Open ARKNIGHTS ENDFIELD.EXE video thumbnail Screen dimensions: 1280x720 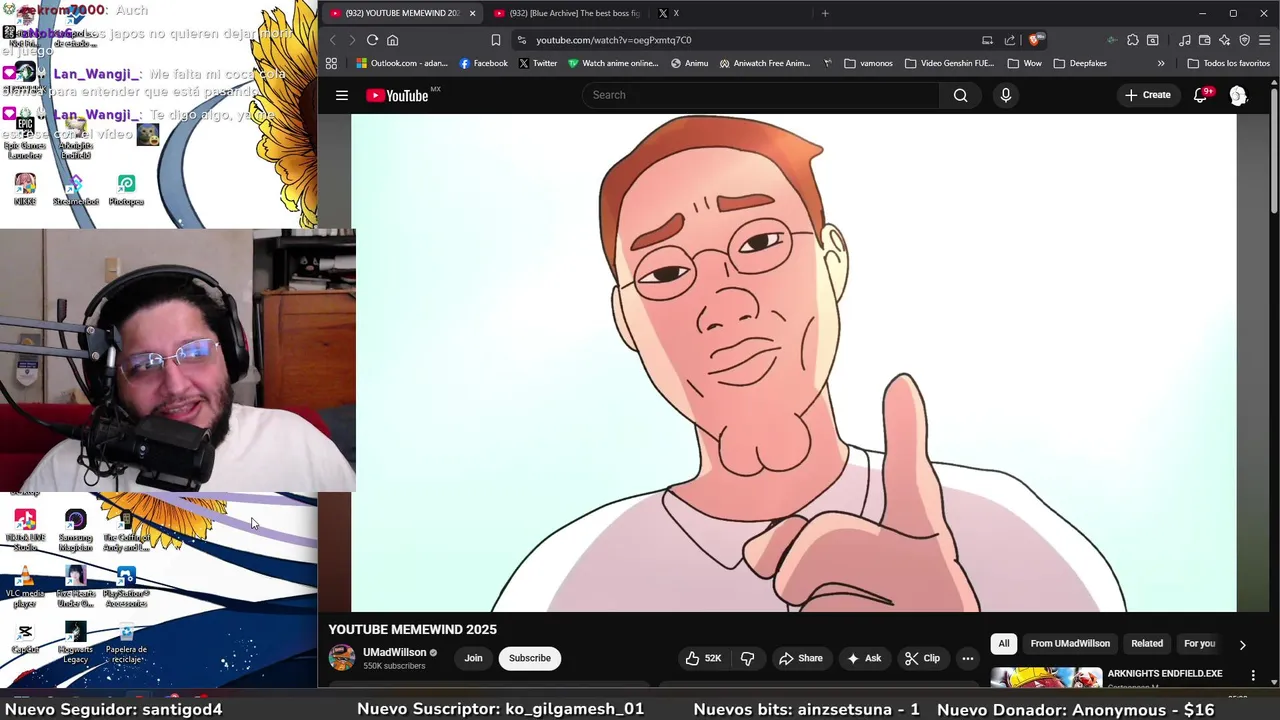coord(1046,678)
